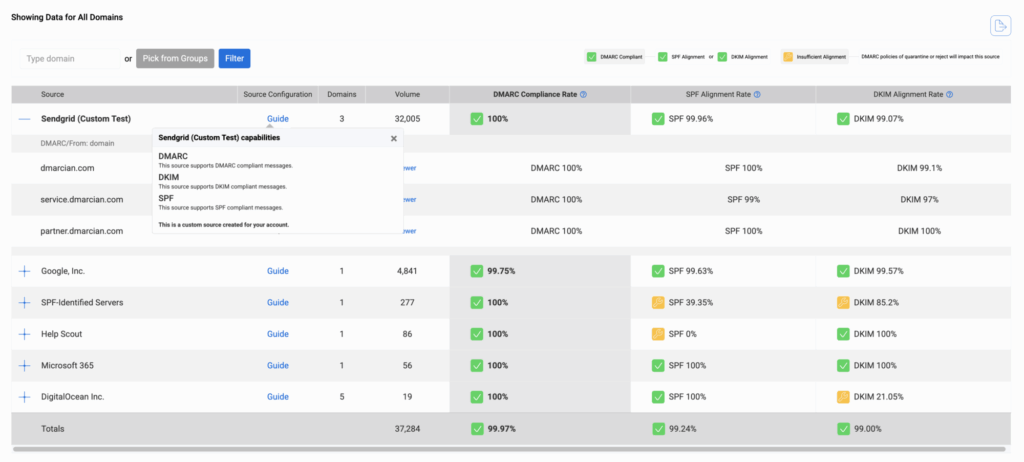Click legend Insufficient Alignment orange icon

pyautogui.click(x=788, y=57)
